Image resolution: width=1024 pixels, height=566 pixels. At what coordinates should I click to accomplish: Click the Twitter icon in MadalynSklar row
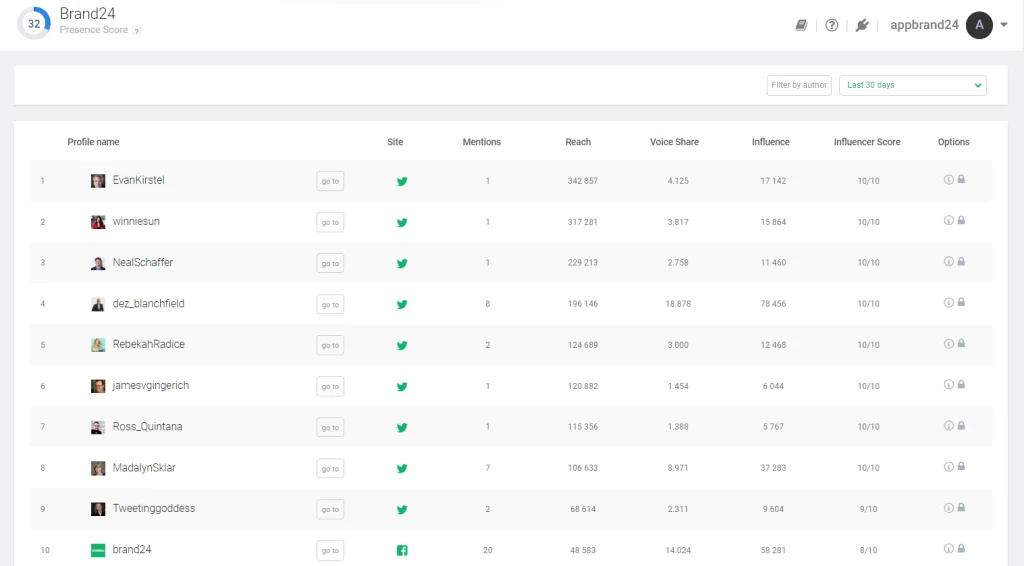(x=402, y=468)
